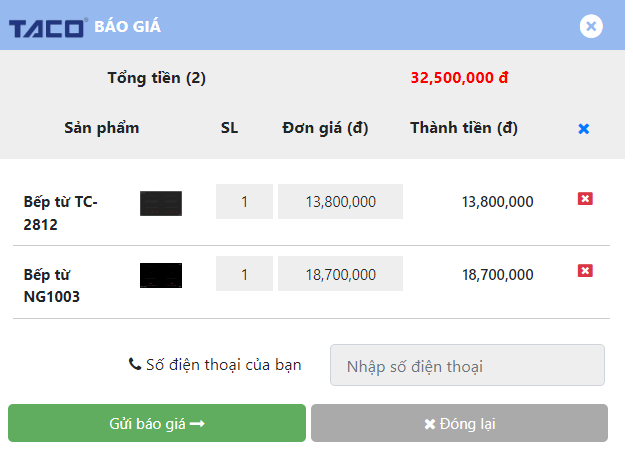Open the Bếp từ TC-2812 product thumbnail
The height and width of the screenshot is (465, 633).
[x=161, y=203]
